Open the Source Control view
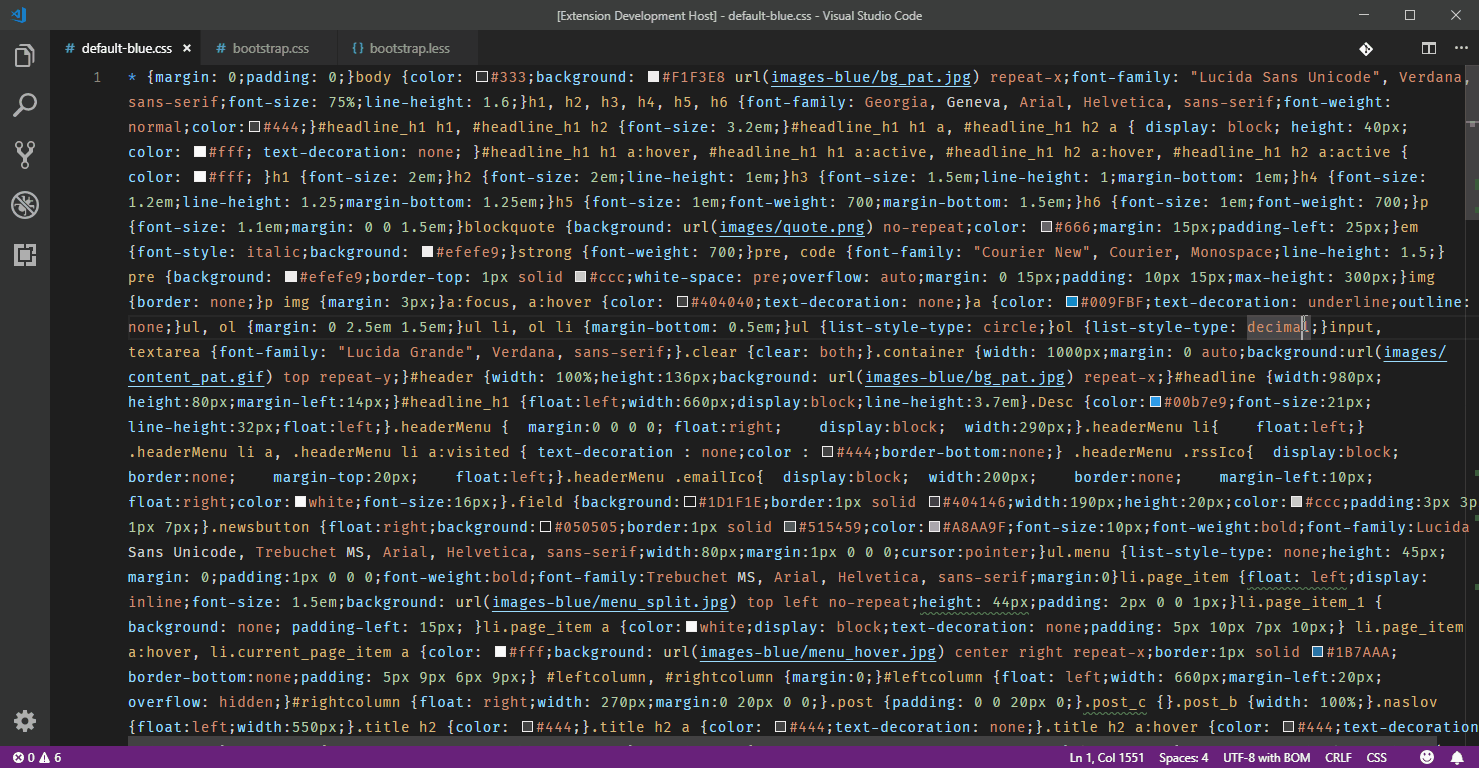 coord(25,155)
